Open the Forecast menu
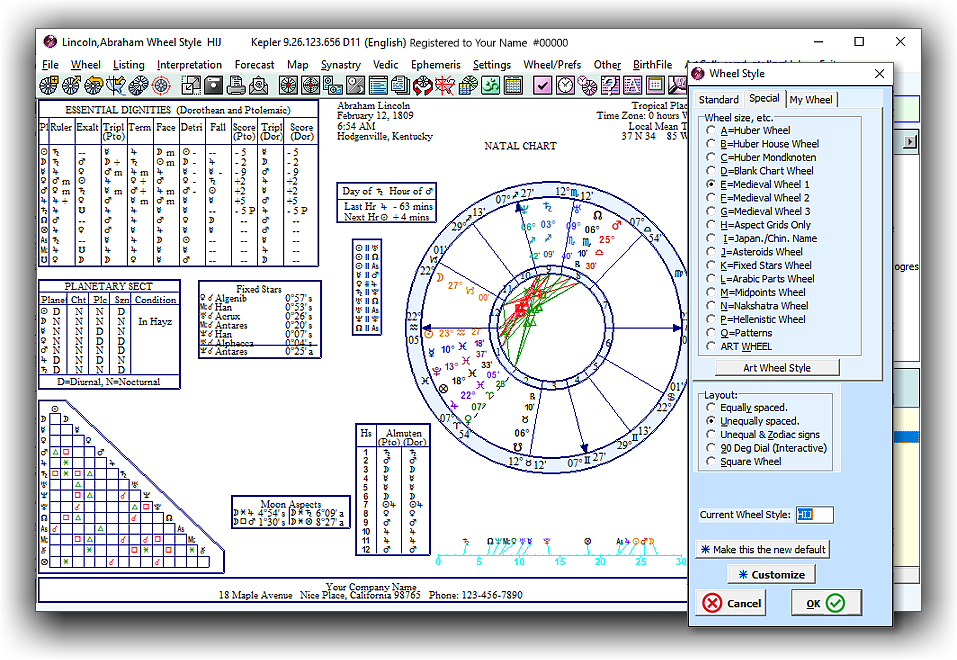Screen dimensions: 957x660 point(254,65)
